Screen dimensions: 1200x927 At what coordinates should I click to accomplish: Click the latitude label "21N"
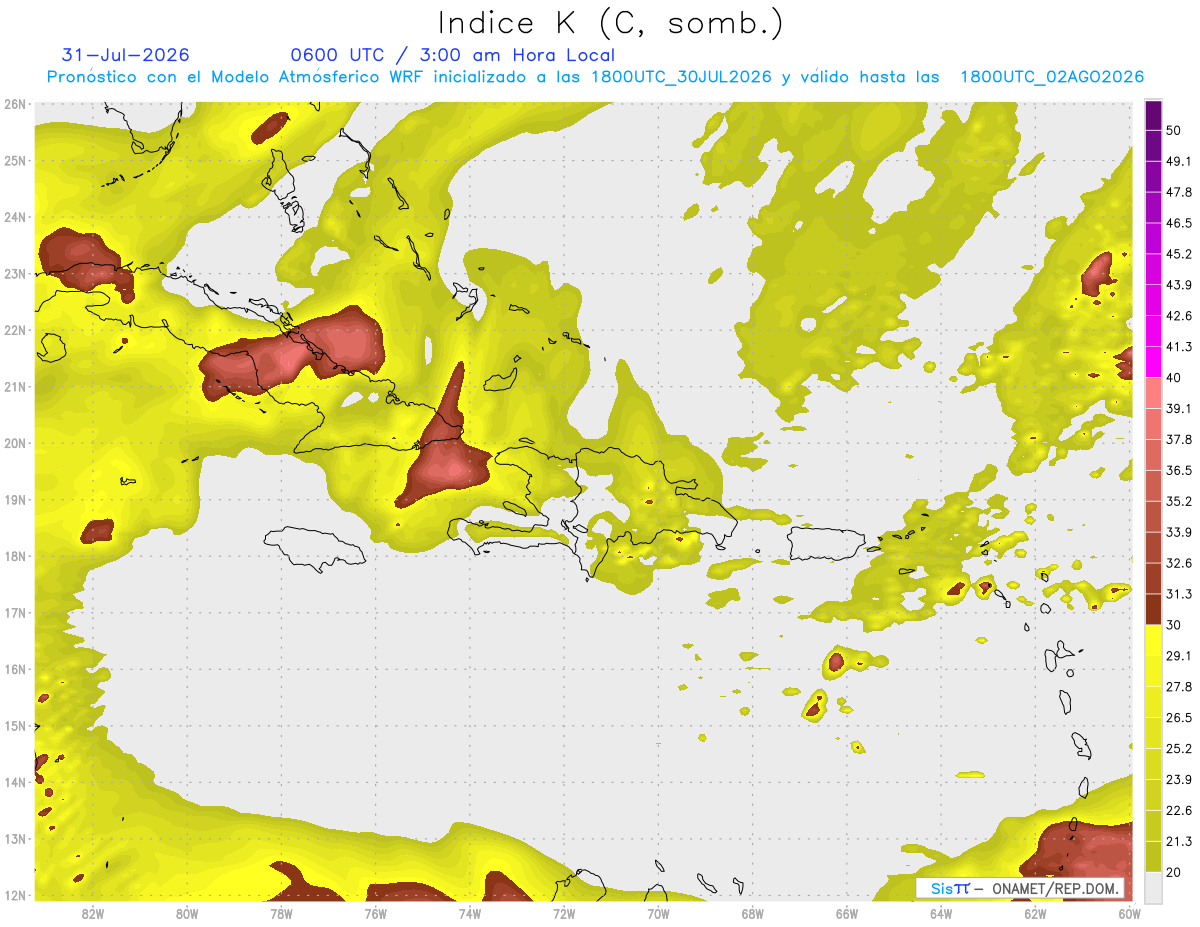(x=15, y=387)
